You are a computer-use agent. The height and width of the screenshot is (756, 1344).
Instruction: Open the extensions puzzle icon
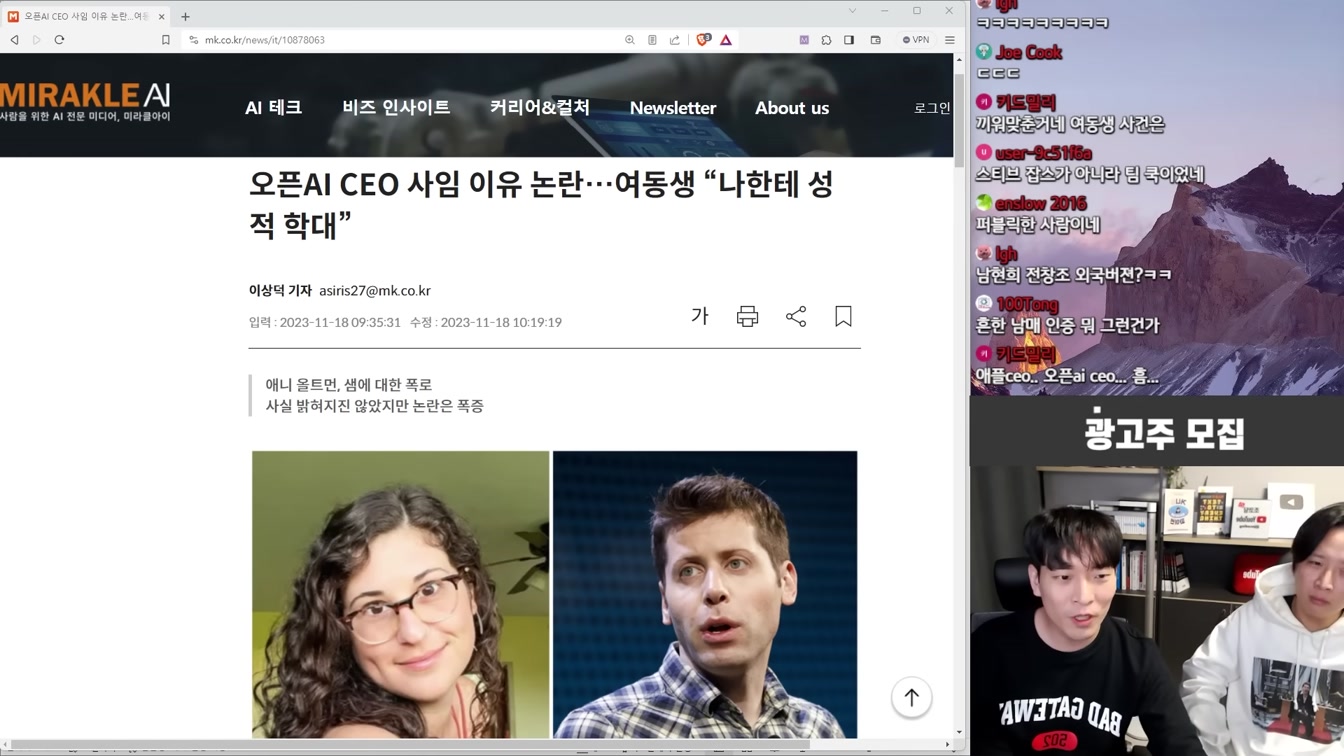click(826, 40)
